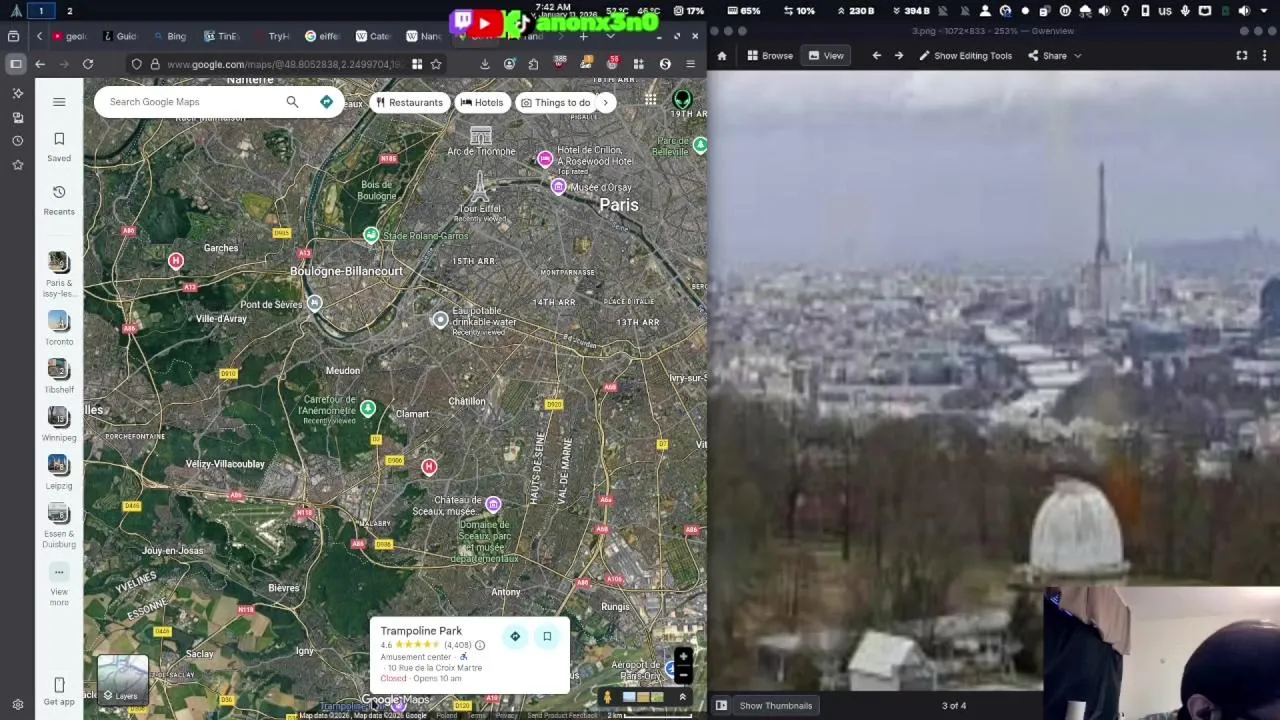Toggle Gwenview Browse mode
Image resolution: width=1280 pixels, height=720 pixels.
[x=770, y=56]
